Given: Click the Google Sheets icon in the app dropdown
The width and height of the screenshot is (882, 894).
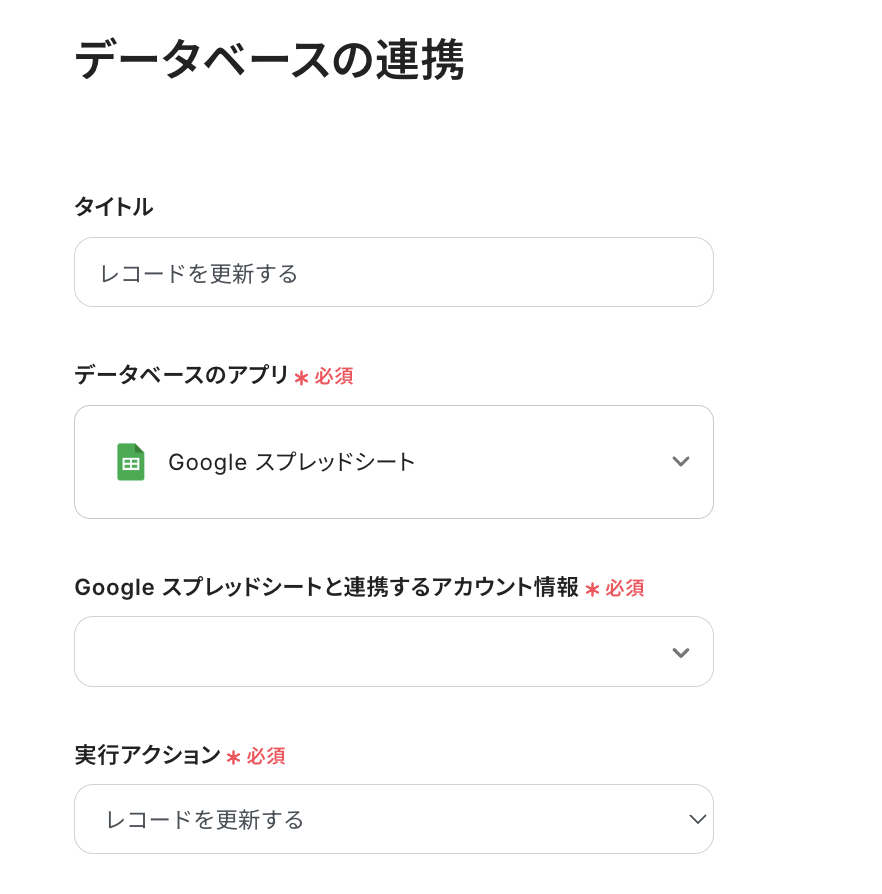Looking at the screenshot, I should 131,462.
